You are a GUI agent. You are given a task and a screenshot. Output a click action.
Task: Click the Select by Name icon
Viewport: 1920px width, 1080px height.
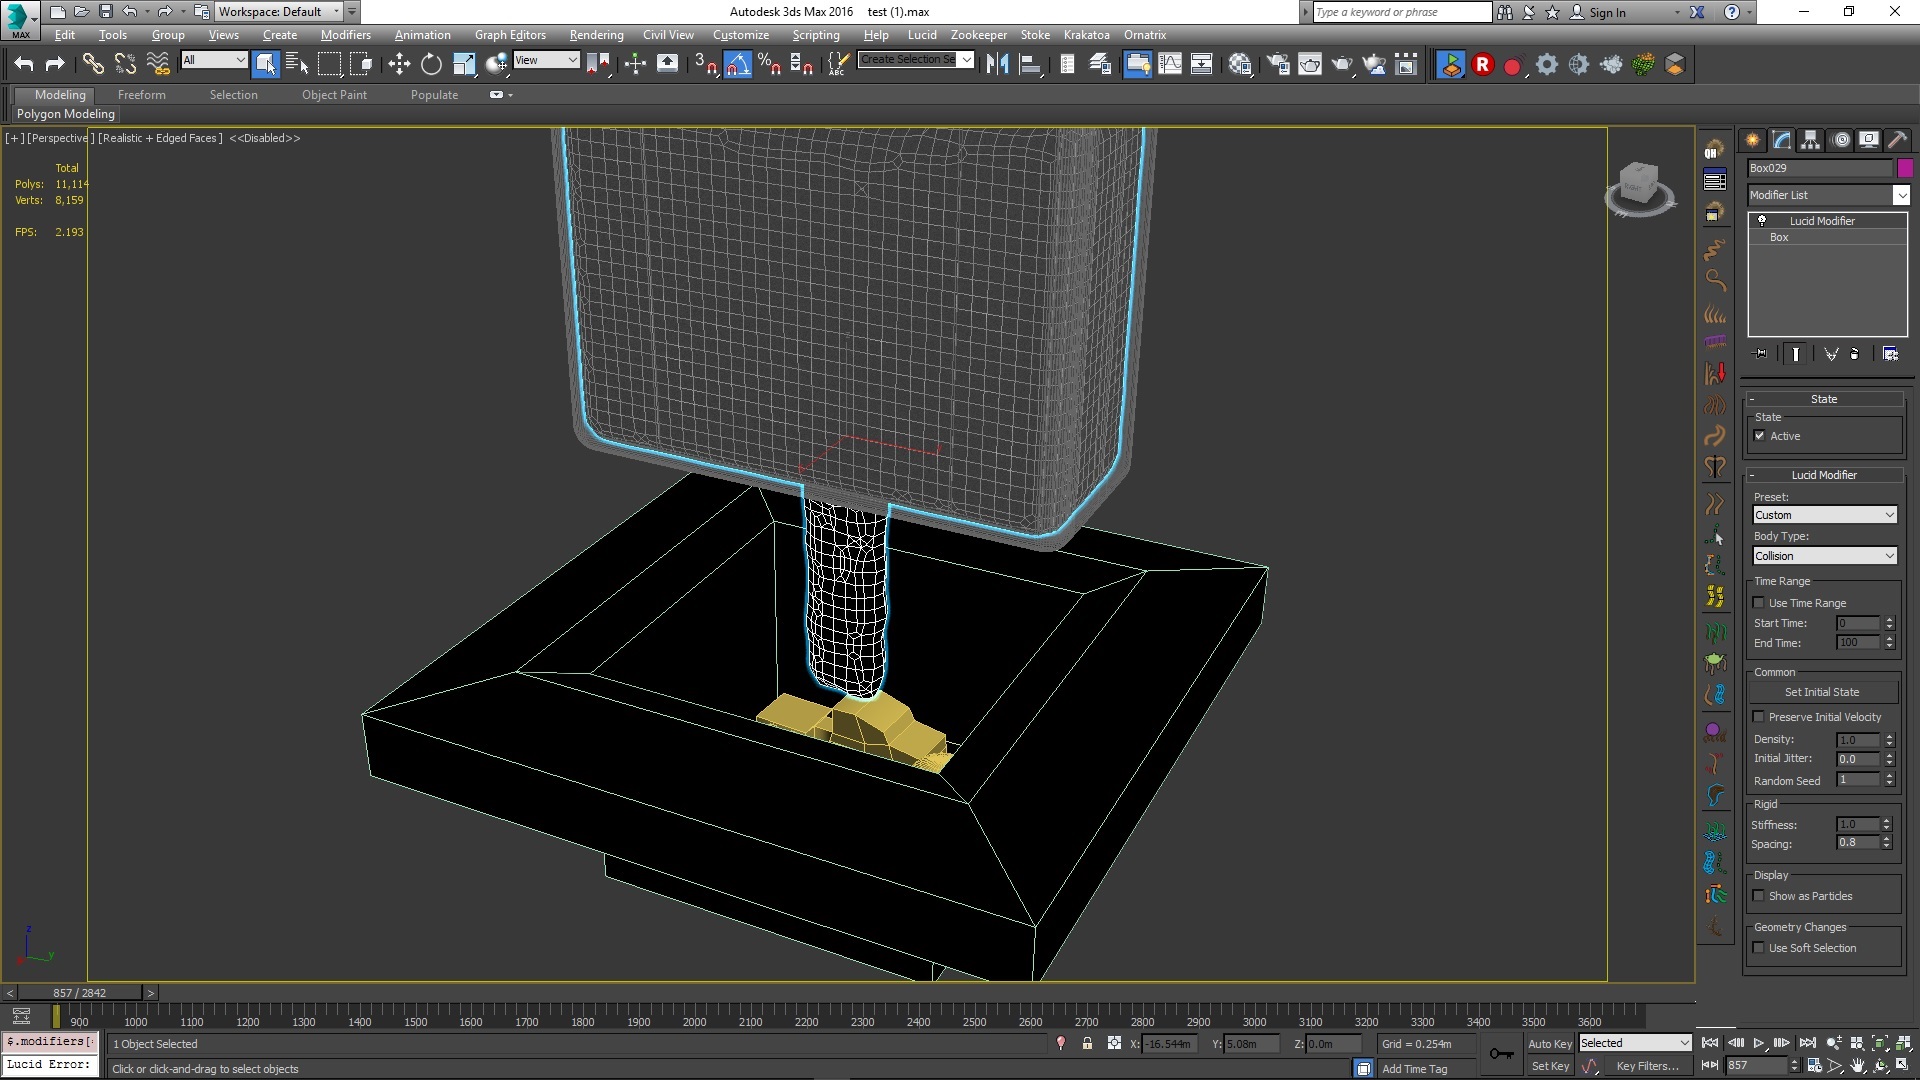click(297, 65)
